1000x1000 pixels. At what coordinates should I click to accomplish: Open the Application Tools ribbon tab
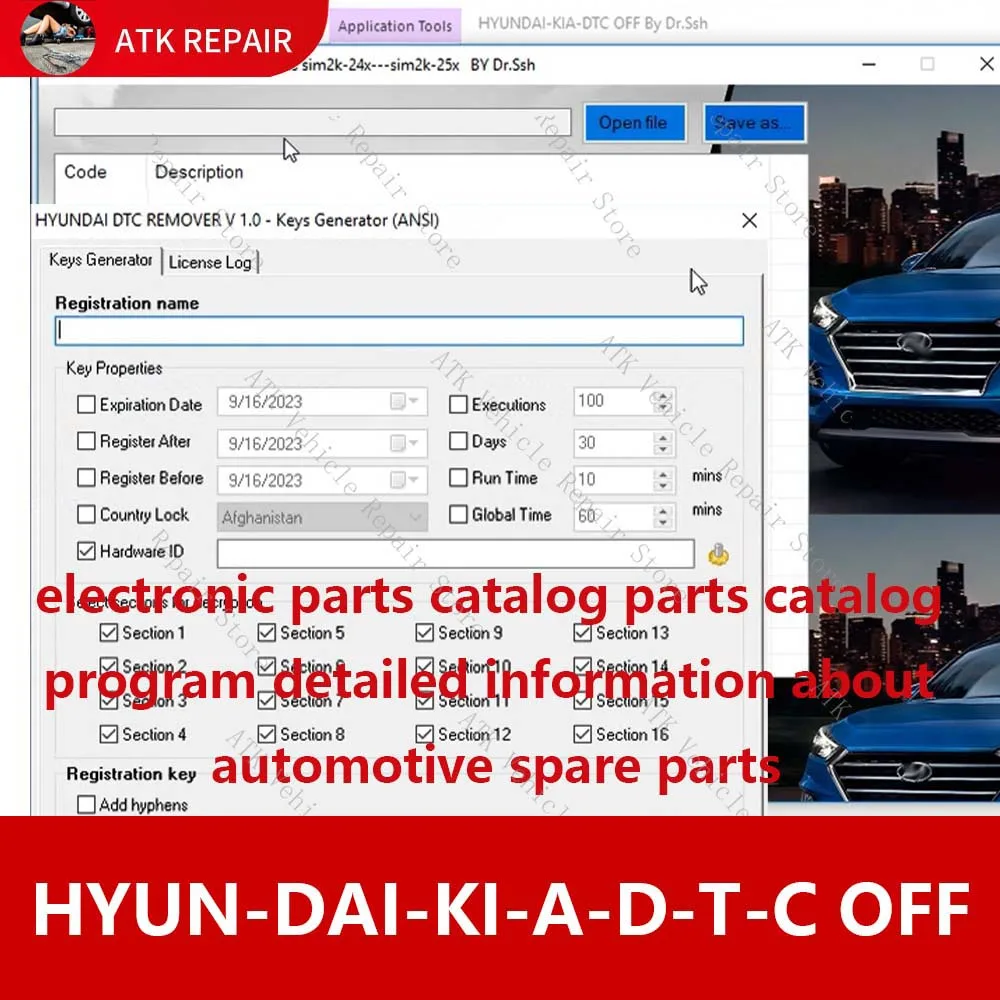(395, 26)
